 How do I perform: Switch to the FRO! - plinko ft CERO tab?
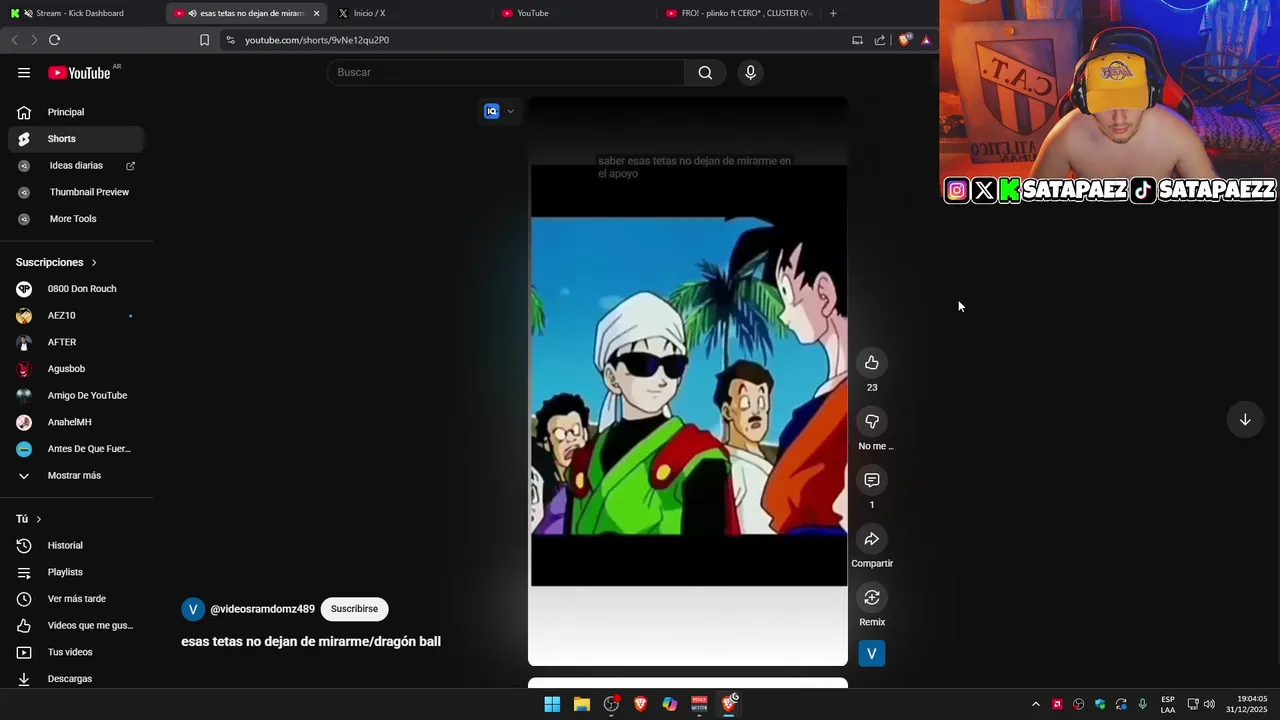pyautogui.click(x=738, y=13)
